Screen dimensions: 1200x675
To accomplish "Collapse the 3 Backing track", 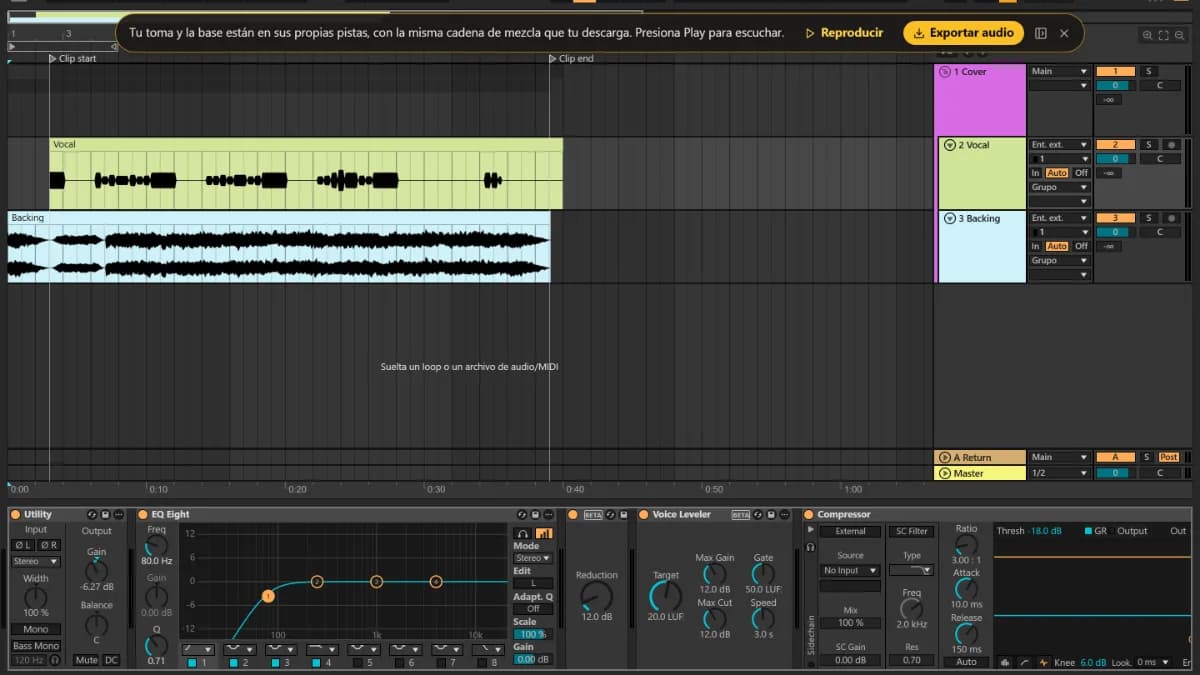I will tap(949, 218).
